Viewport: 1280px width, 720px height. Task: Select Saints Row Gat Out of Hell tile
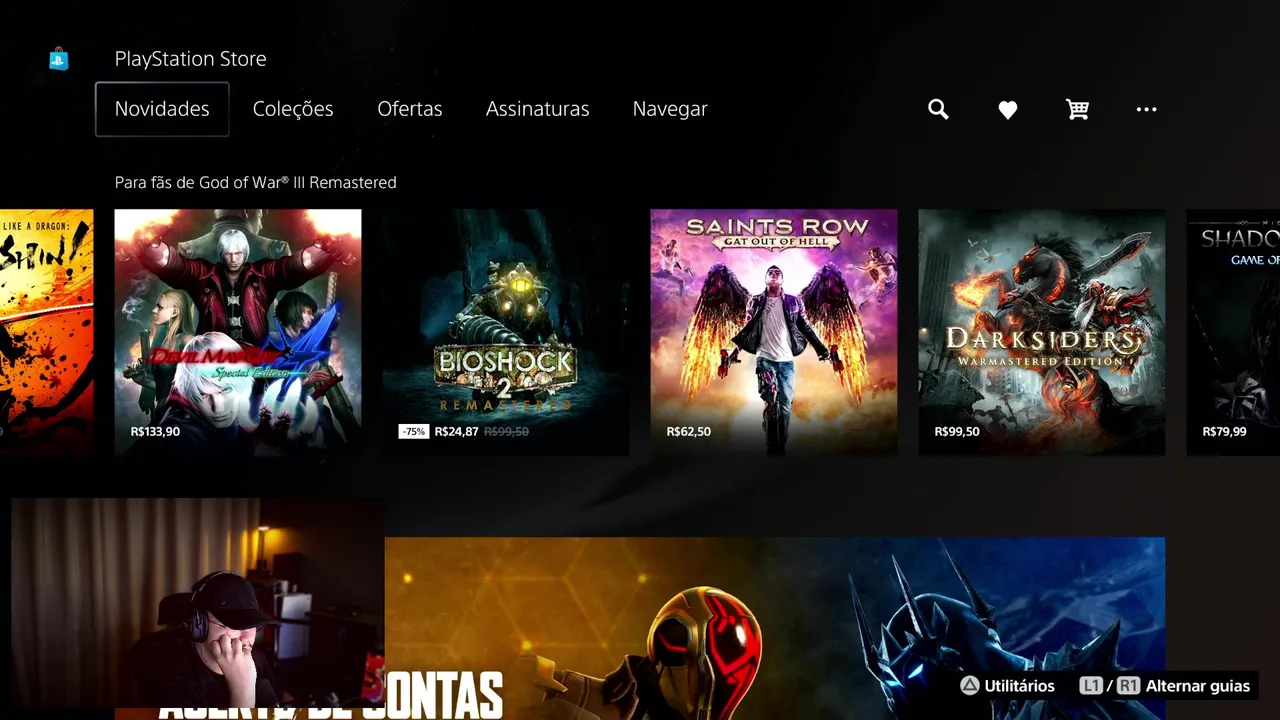774,332
